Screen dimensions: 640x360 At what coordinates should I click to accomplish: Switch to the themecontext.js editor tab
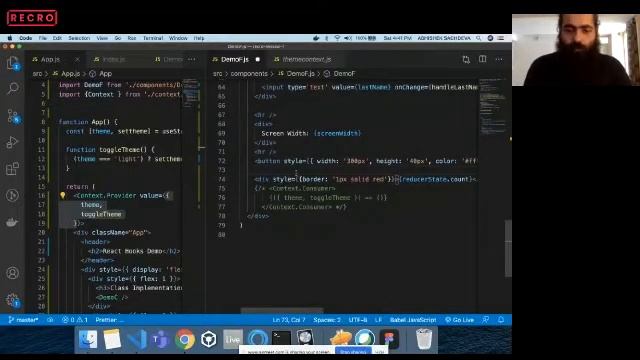[x=307, y=60]
